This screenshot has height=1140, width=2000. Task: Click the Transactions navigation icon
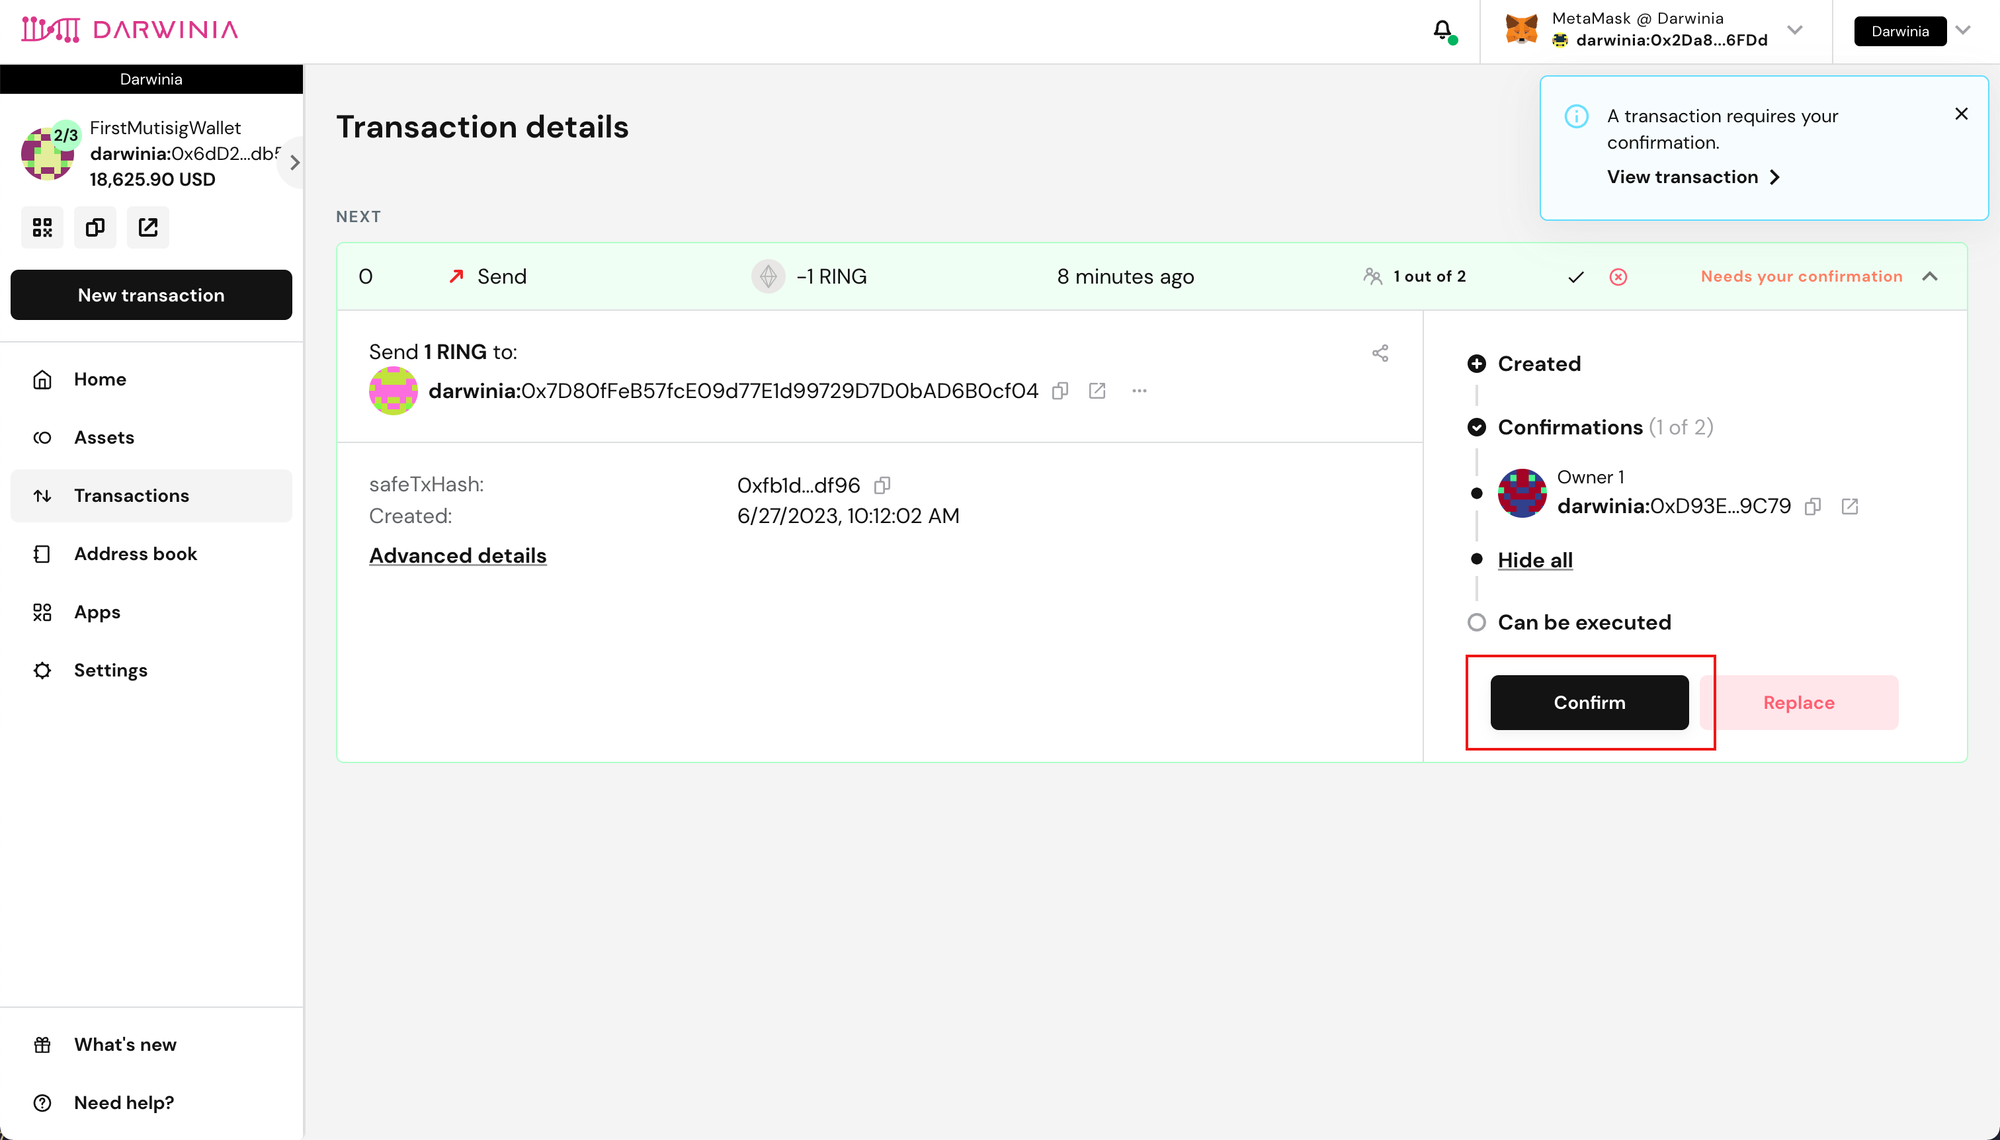[43, 494]
